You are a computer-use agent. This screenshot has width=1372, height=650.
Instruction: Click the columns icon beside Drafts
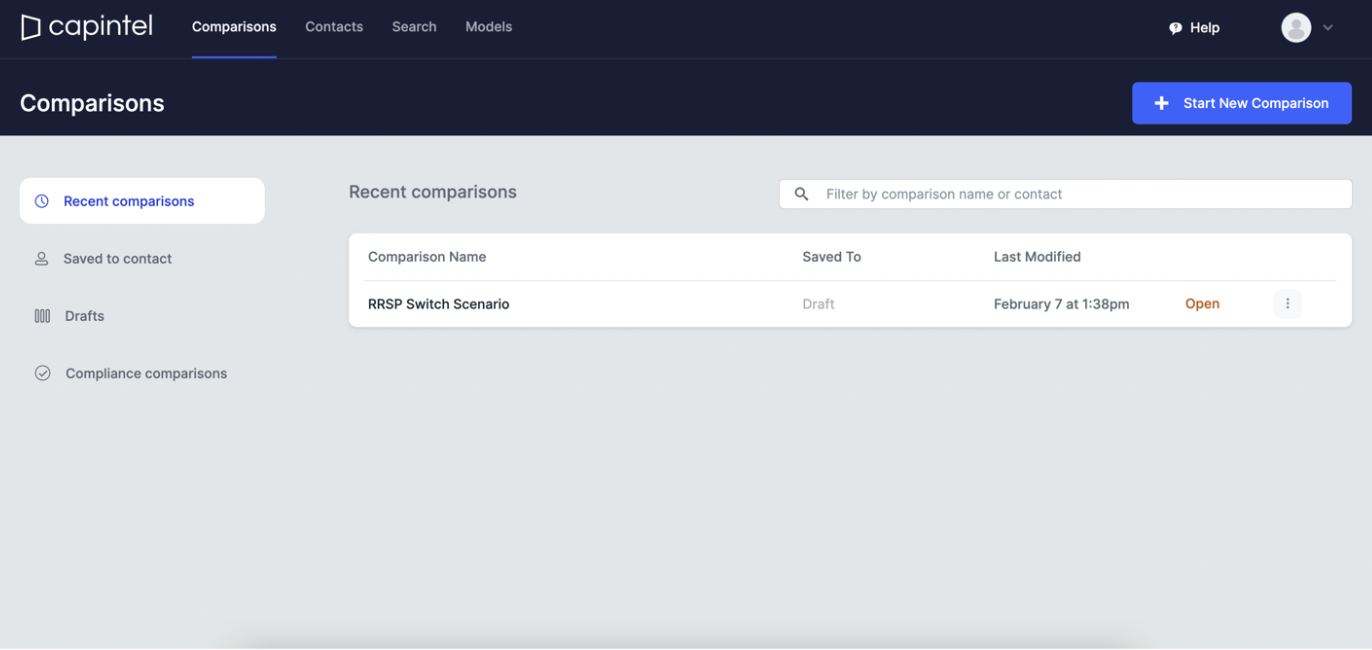42,316
